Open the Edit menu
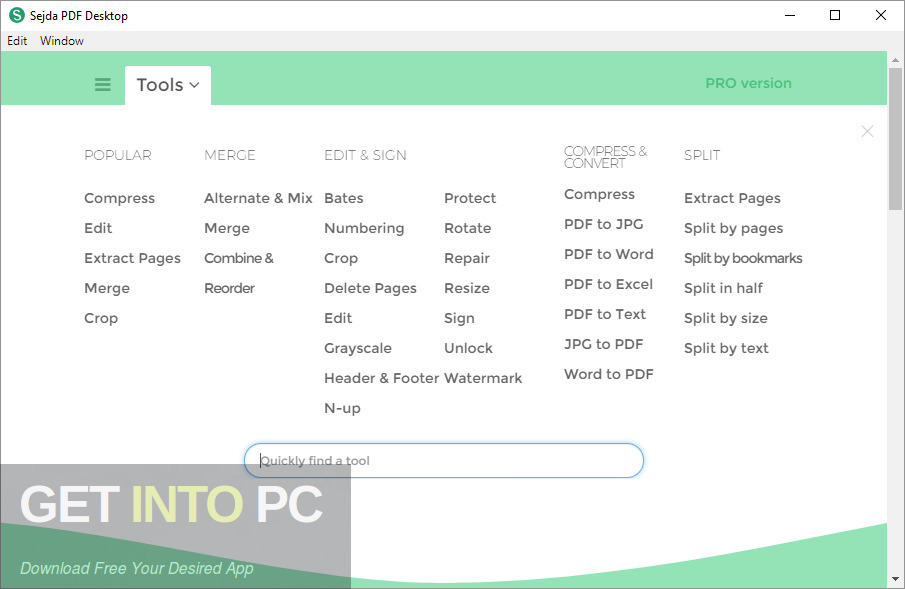The image size is (905, 589). [x=17, y=40]
